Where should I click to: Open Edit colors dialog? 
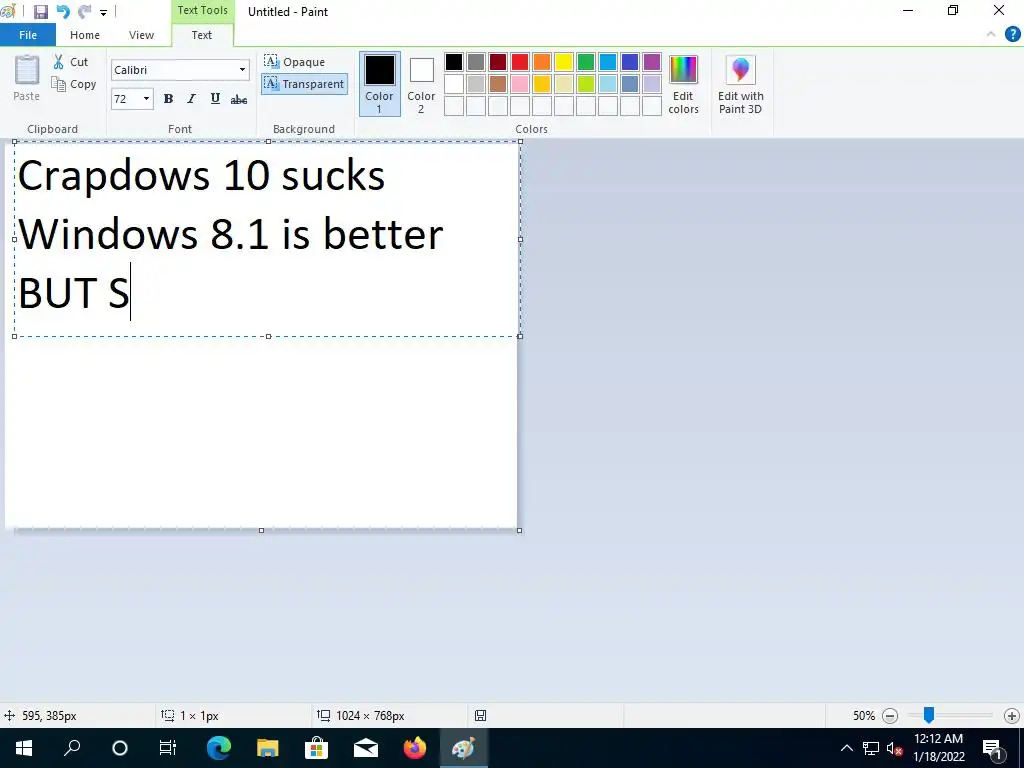pos(683,84)
